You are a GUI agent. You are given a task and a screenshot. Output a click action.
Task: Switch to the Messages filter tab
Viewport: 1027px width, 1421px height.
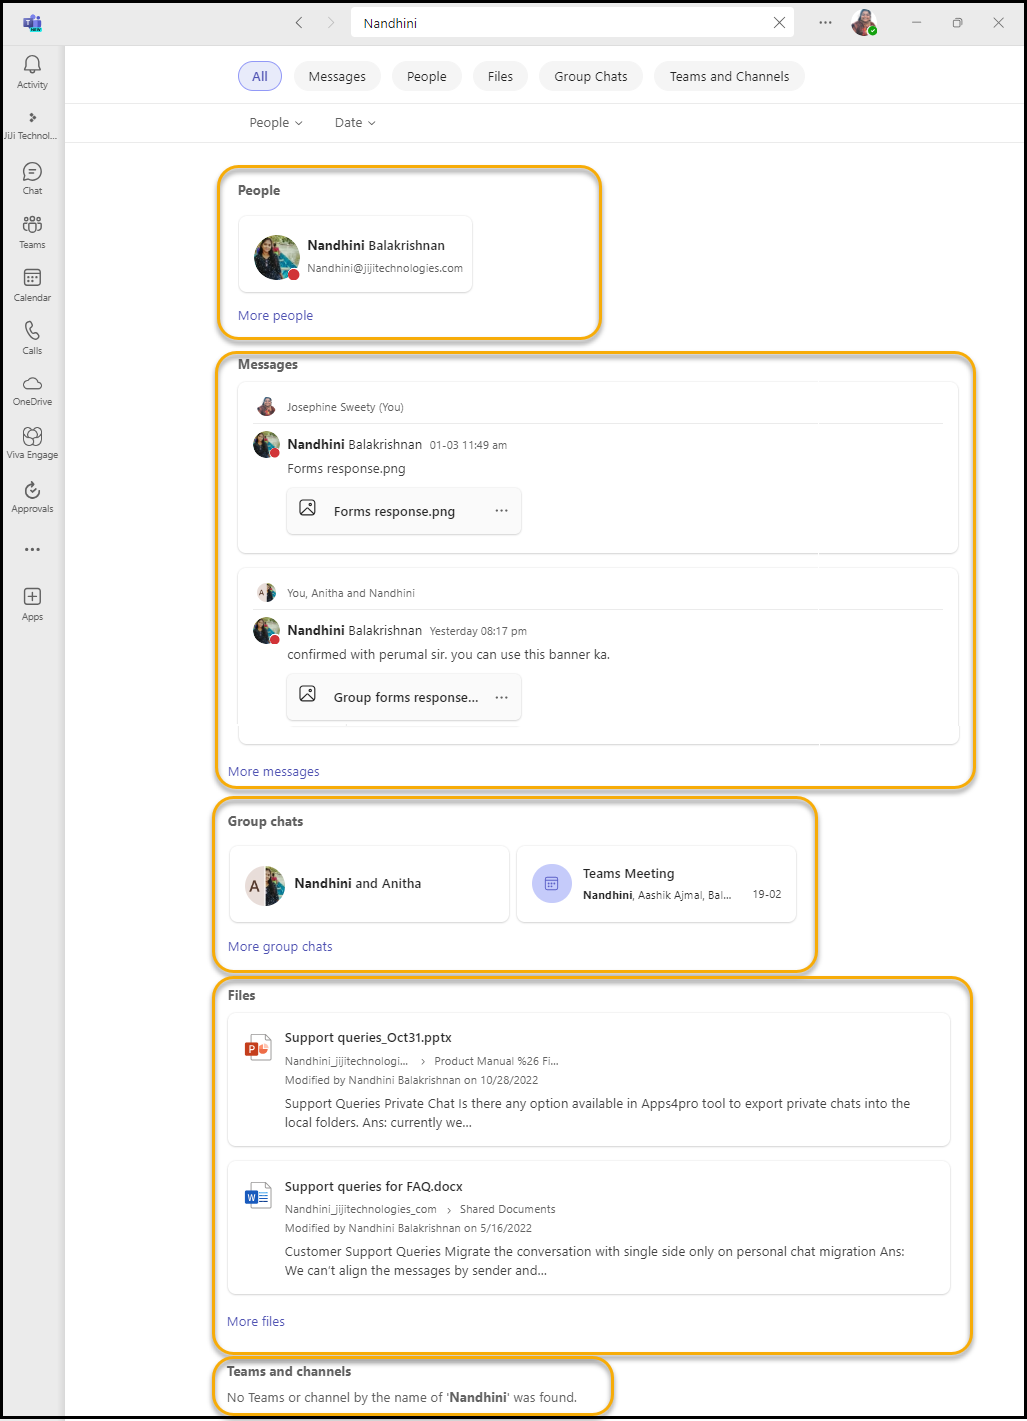[x=337, y=77]
